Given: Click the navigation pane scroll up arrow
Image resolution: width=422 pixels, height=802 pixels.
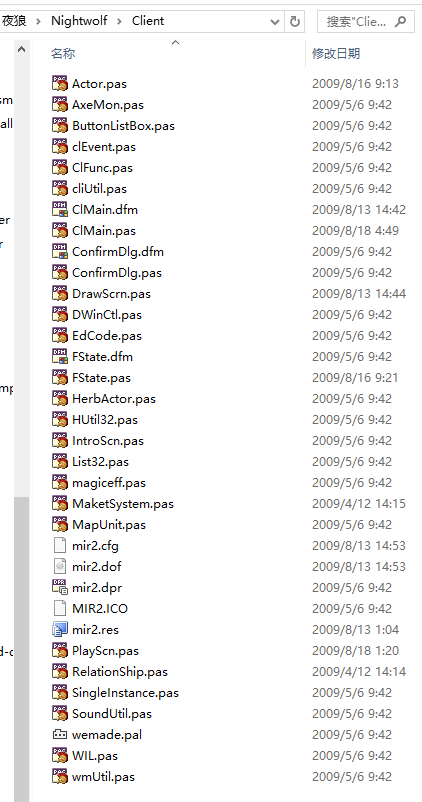Looking at the screenshot, I should click(x=21, y=50).
